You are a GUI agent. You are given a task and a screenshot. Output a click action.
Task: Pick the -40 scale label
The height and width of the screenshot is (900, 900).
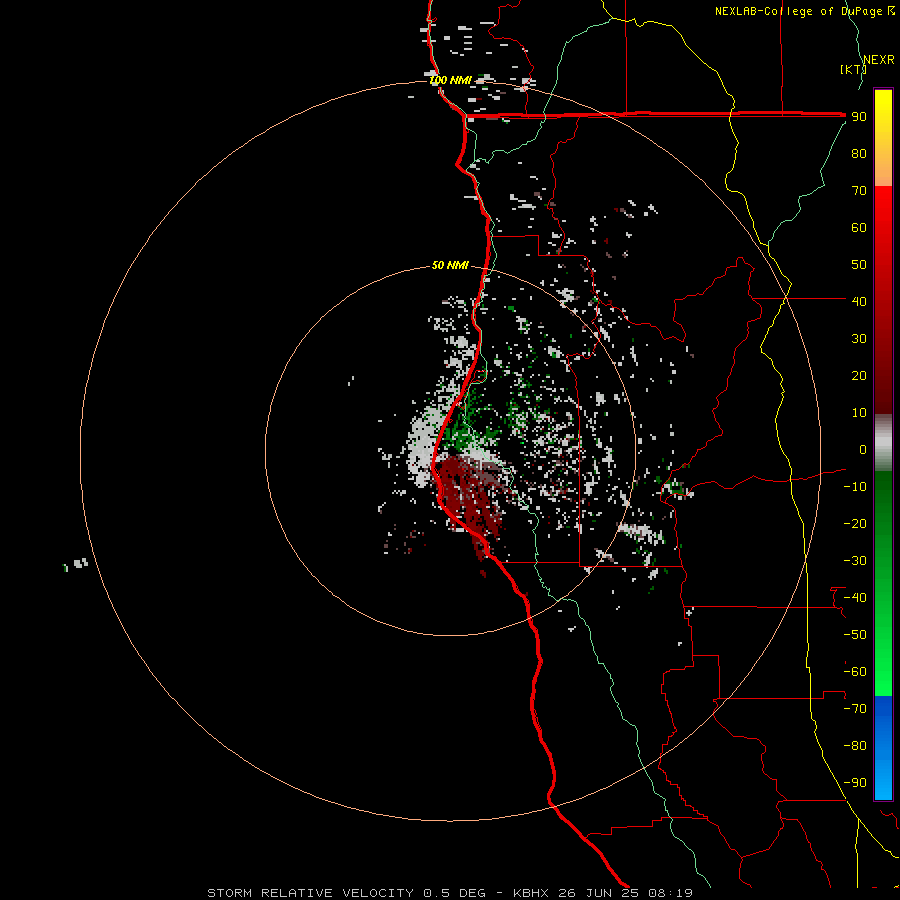[x=855, y=598]
